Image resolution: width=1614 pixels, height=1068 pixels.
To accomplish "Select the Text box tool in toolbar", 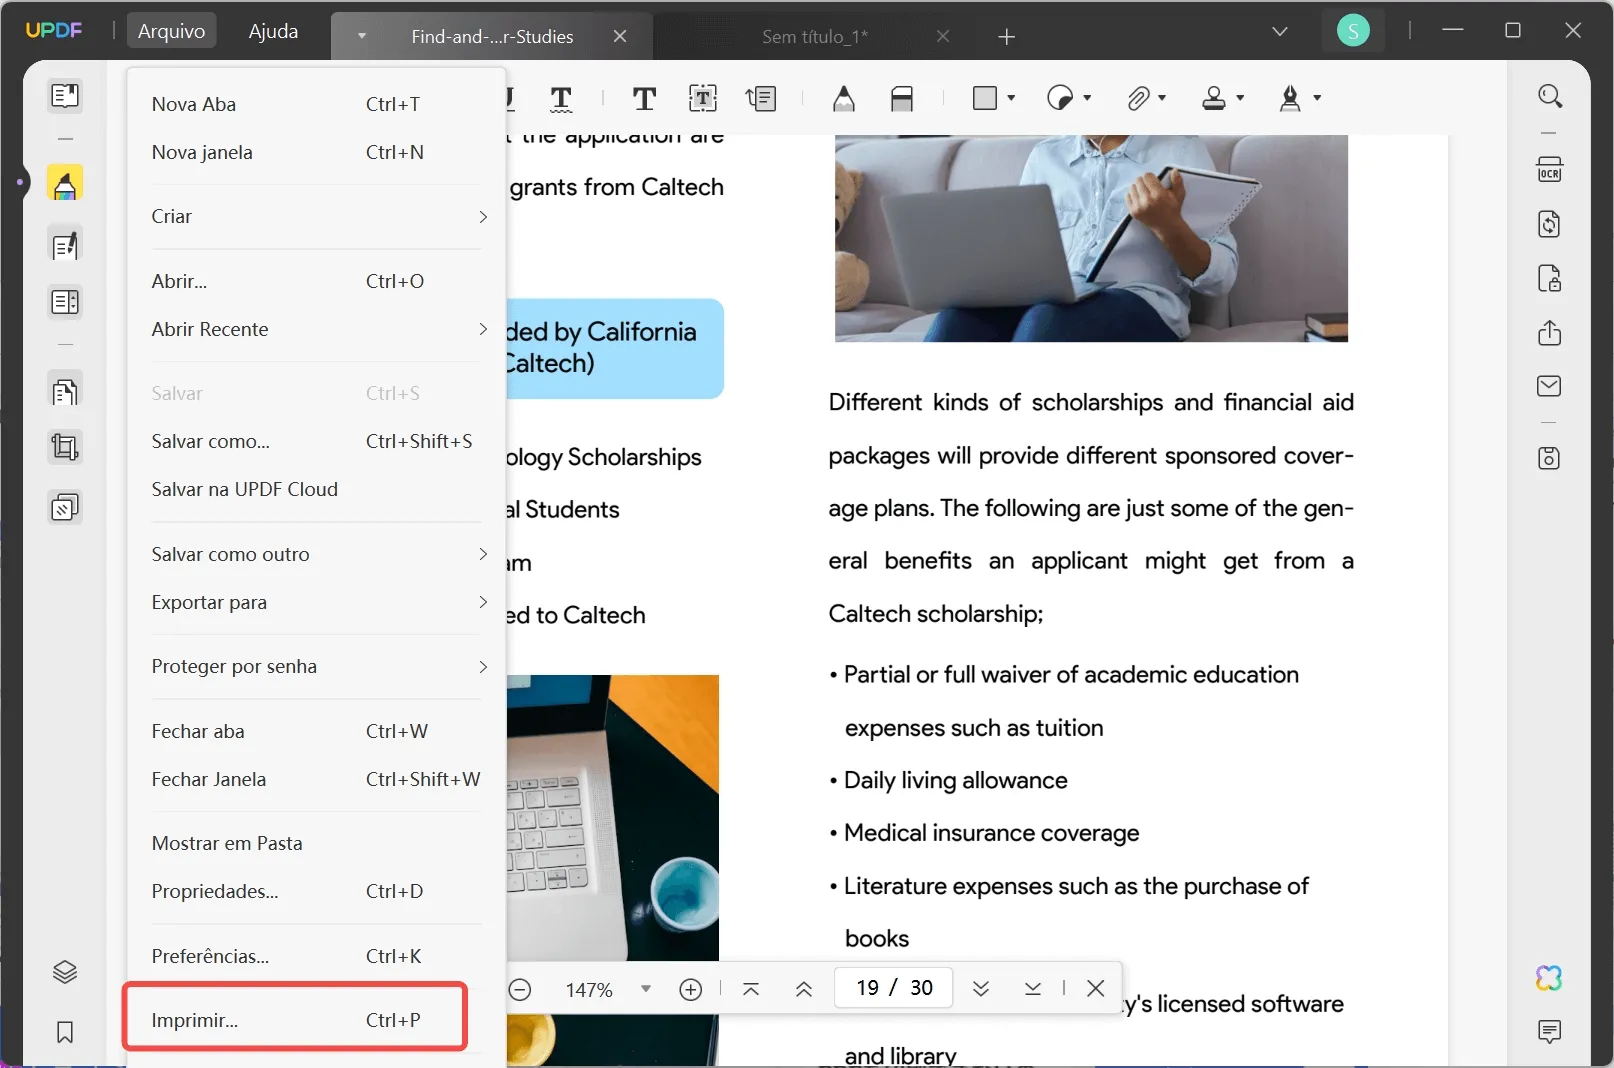I will [x=703, y=98].
